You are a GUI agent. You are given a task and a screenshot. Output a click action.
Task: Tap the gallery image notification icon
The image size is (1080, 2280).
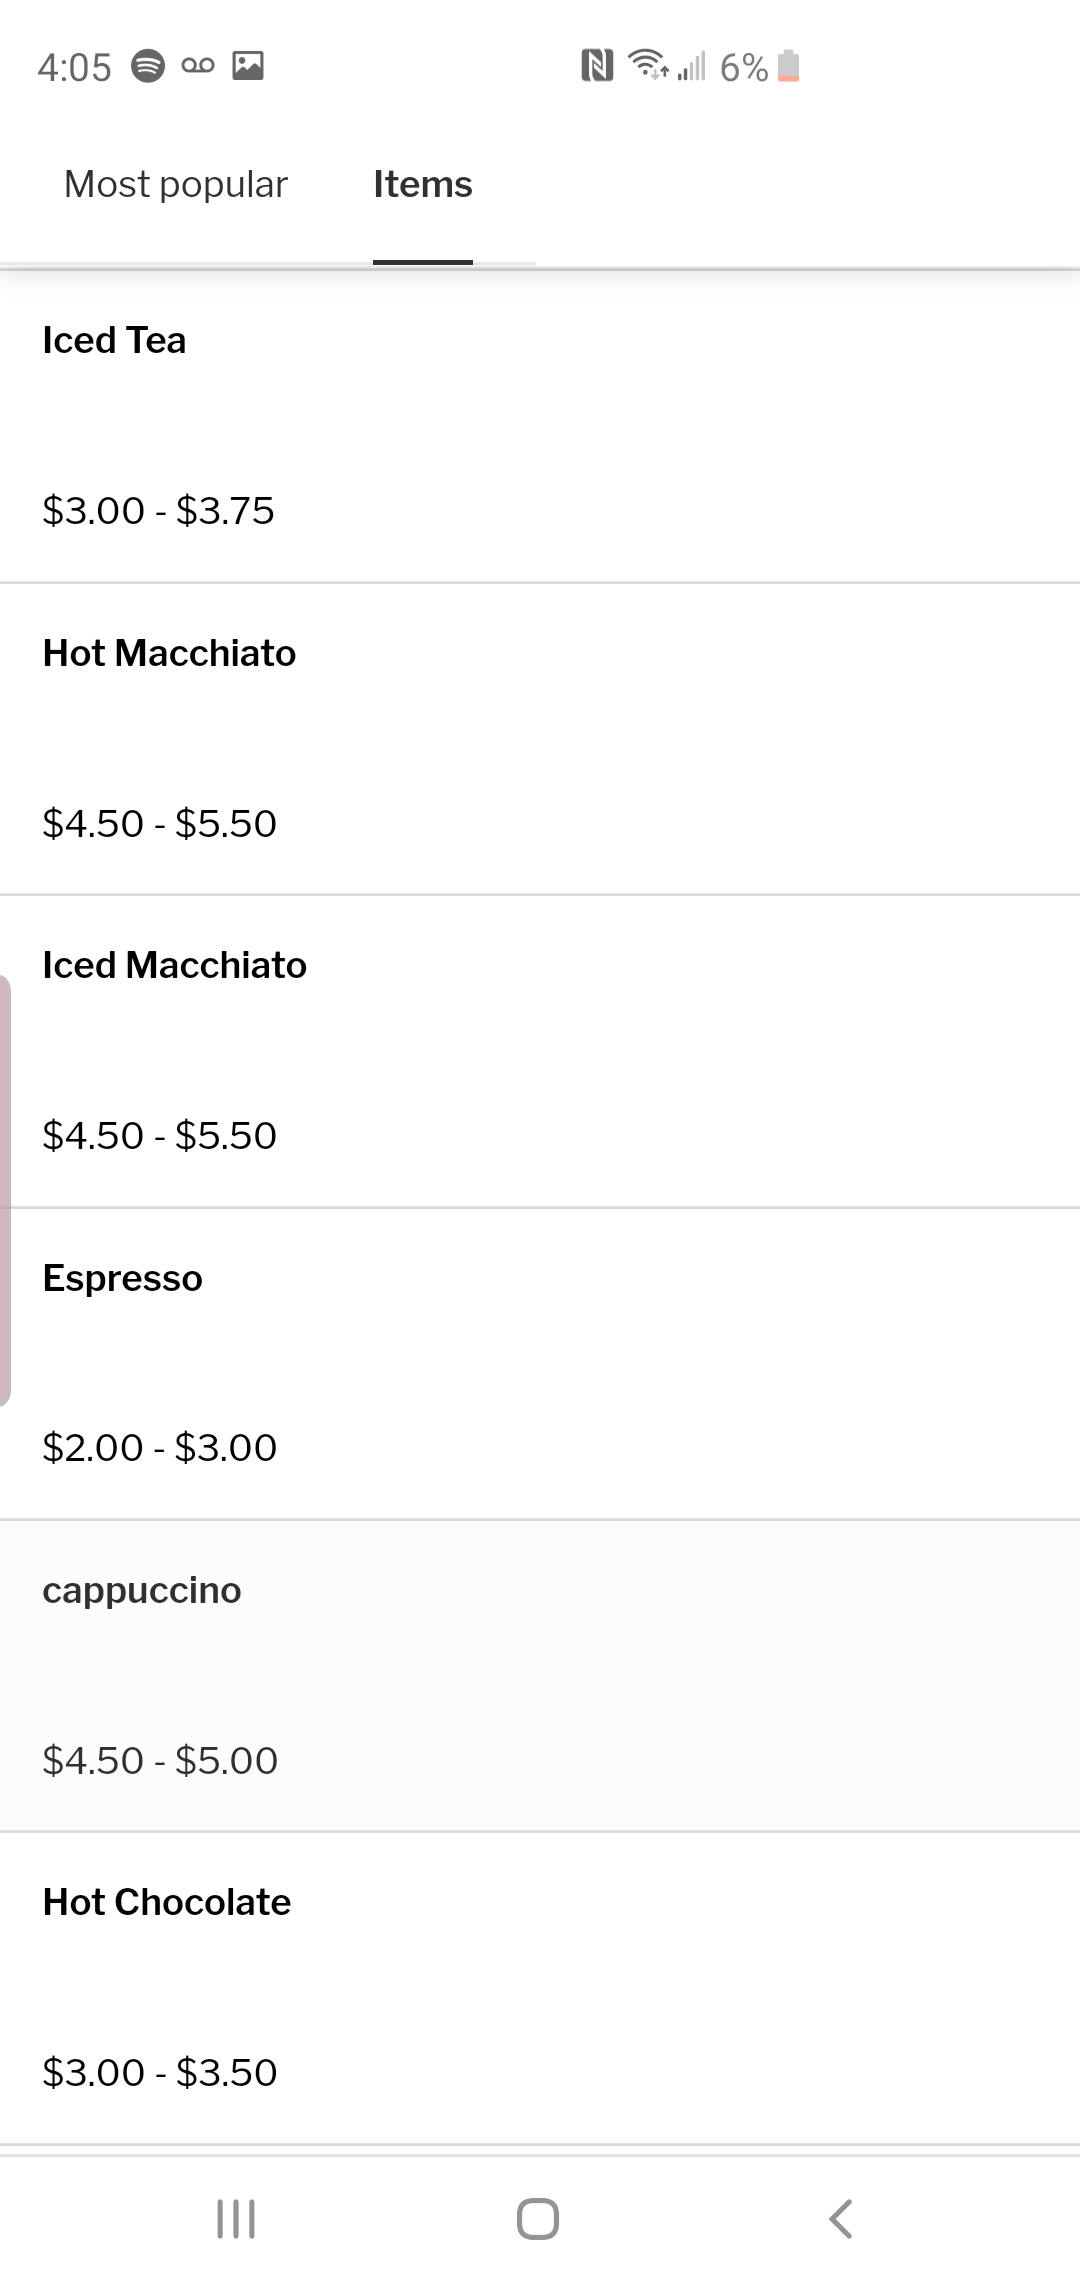(x=248, y=66)
